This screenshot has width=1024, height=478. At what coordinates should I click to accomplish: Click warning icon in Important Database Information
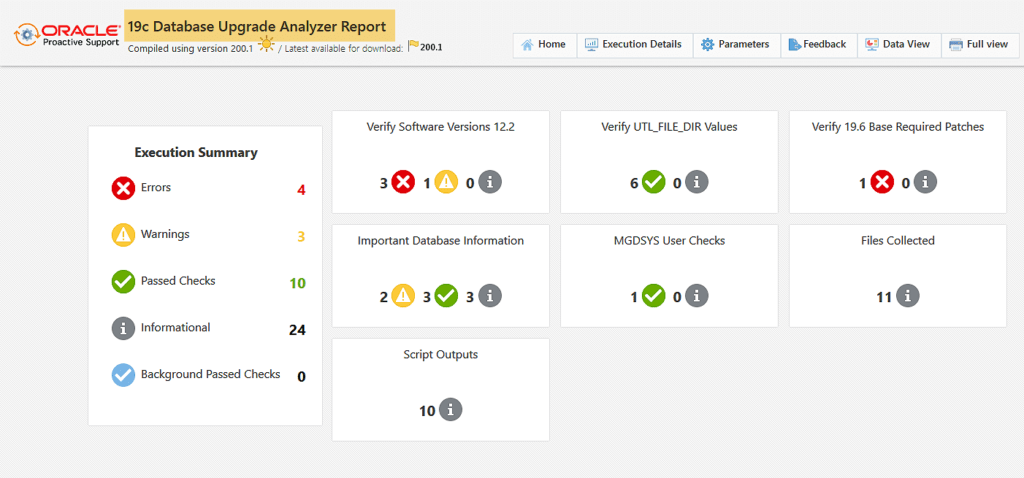[x=404, y=296]
